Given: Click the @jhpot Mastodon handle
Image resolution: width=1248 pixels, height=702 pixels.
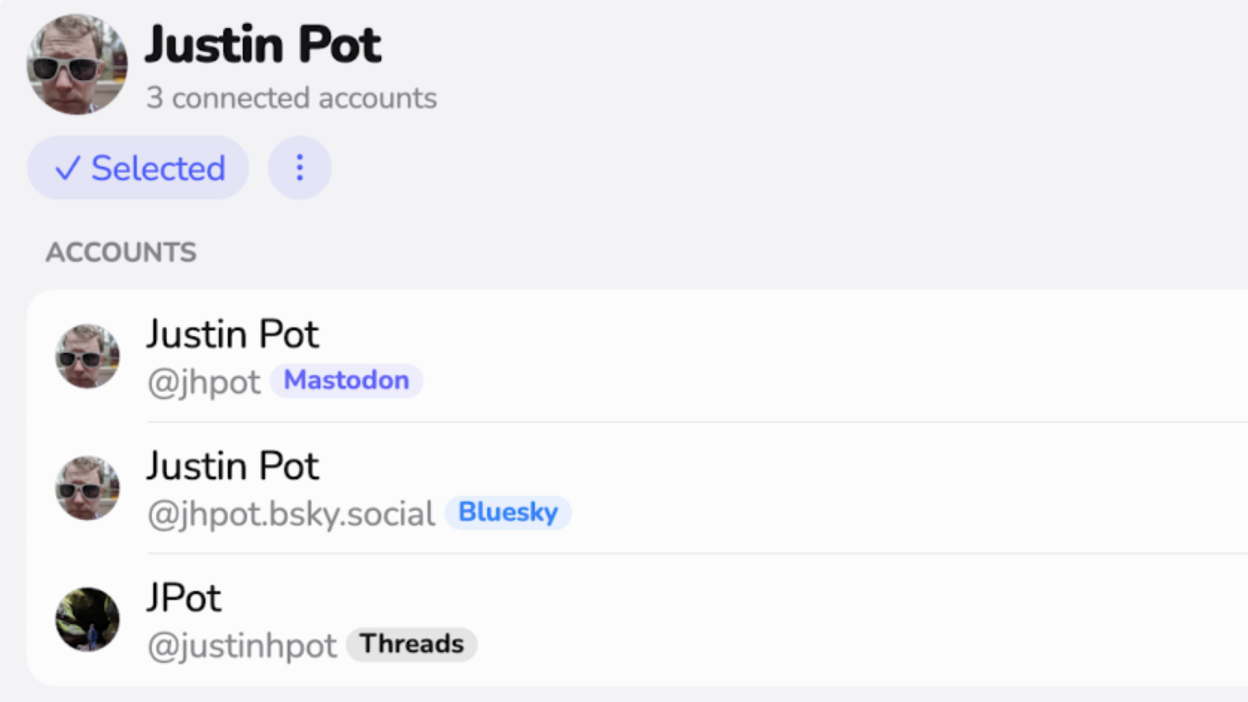Looking at the screenshot, I should 204,382.
